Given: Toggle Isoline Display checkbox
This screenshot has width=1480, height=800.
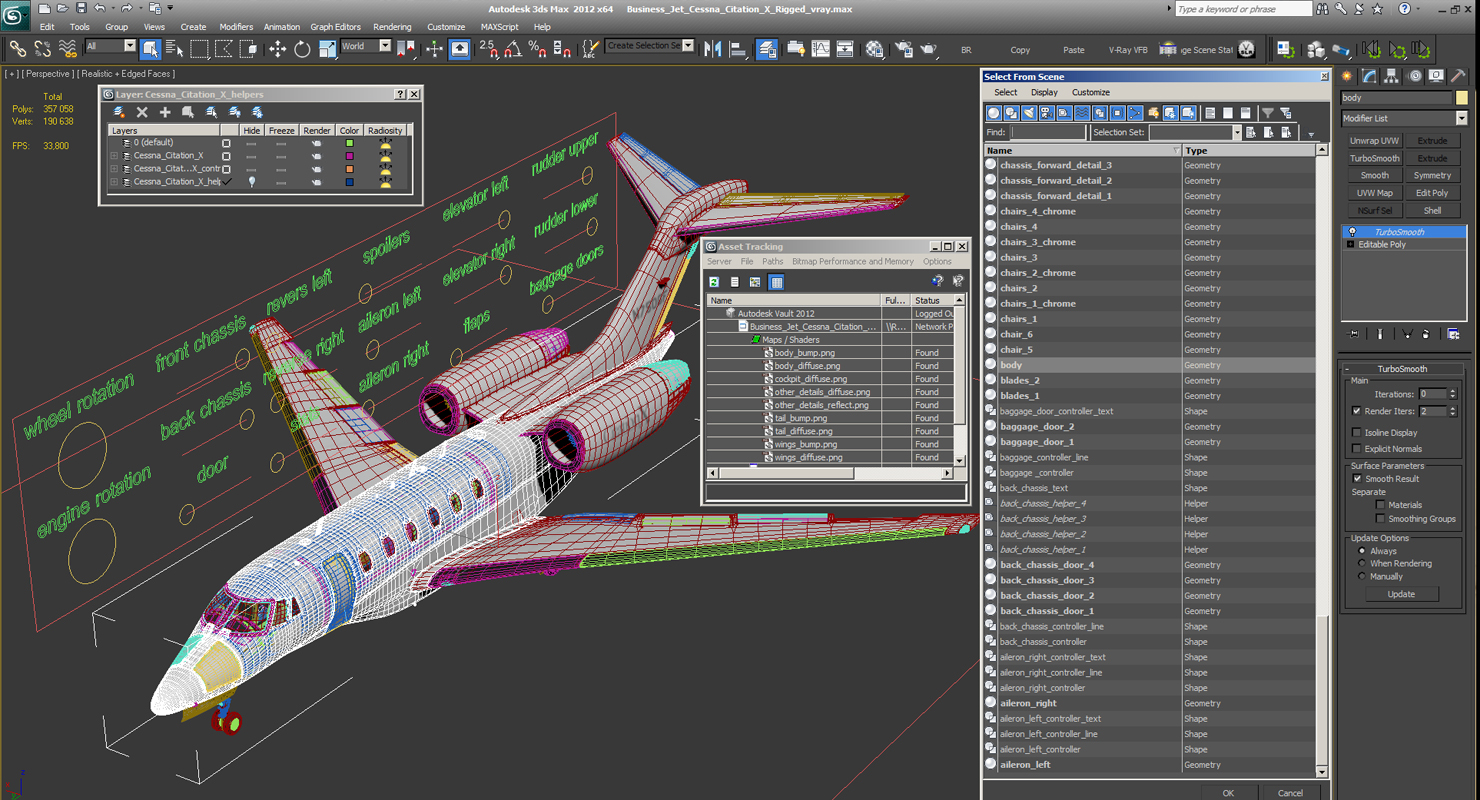Looking at the screenshot, I should [1357, 433].
